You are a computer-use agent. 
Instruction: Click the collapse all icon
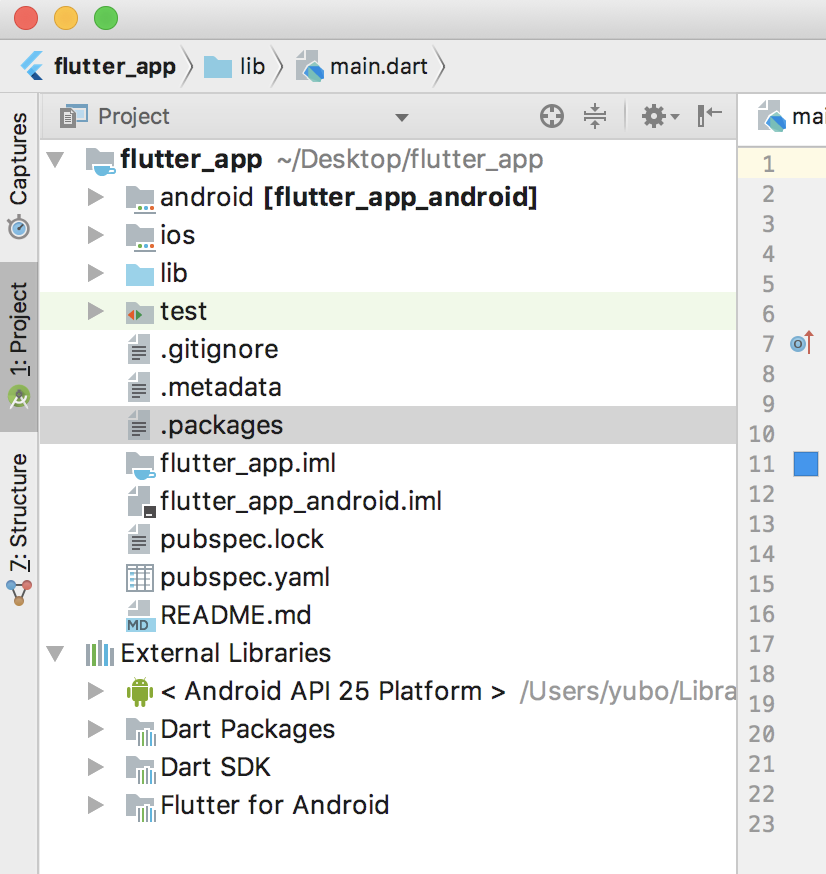595,116
